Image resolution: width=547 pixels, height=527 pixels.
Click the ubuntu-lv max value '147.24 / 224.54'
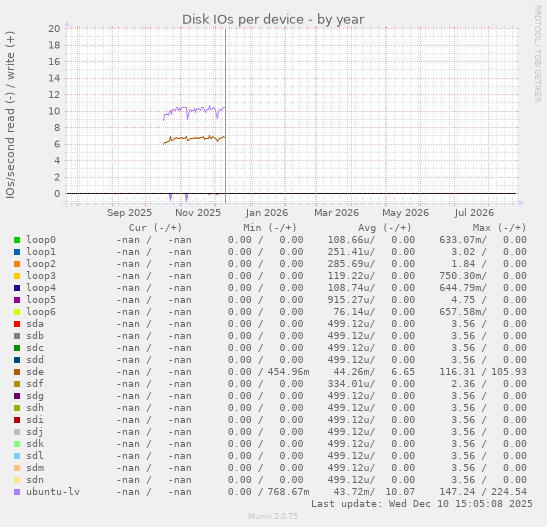point(483,492)
